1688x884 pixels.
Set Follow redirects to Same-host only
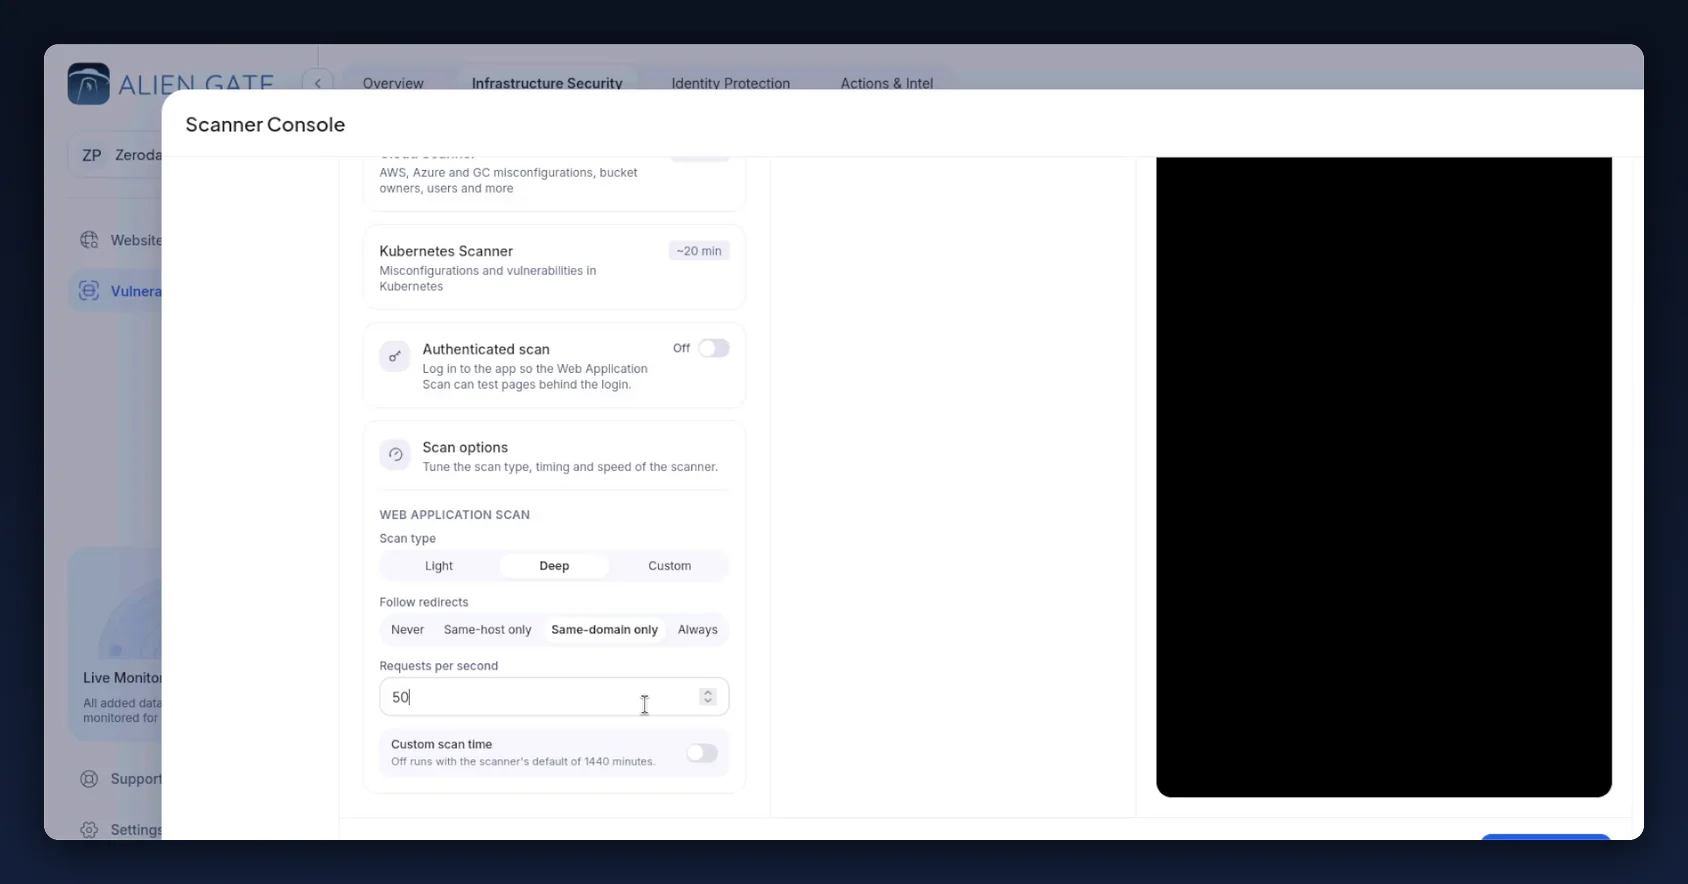coord(488,630)
